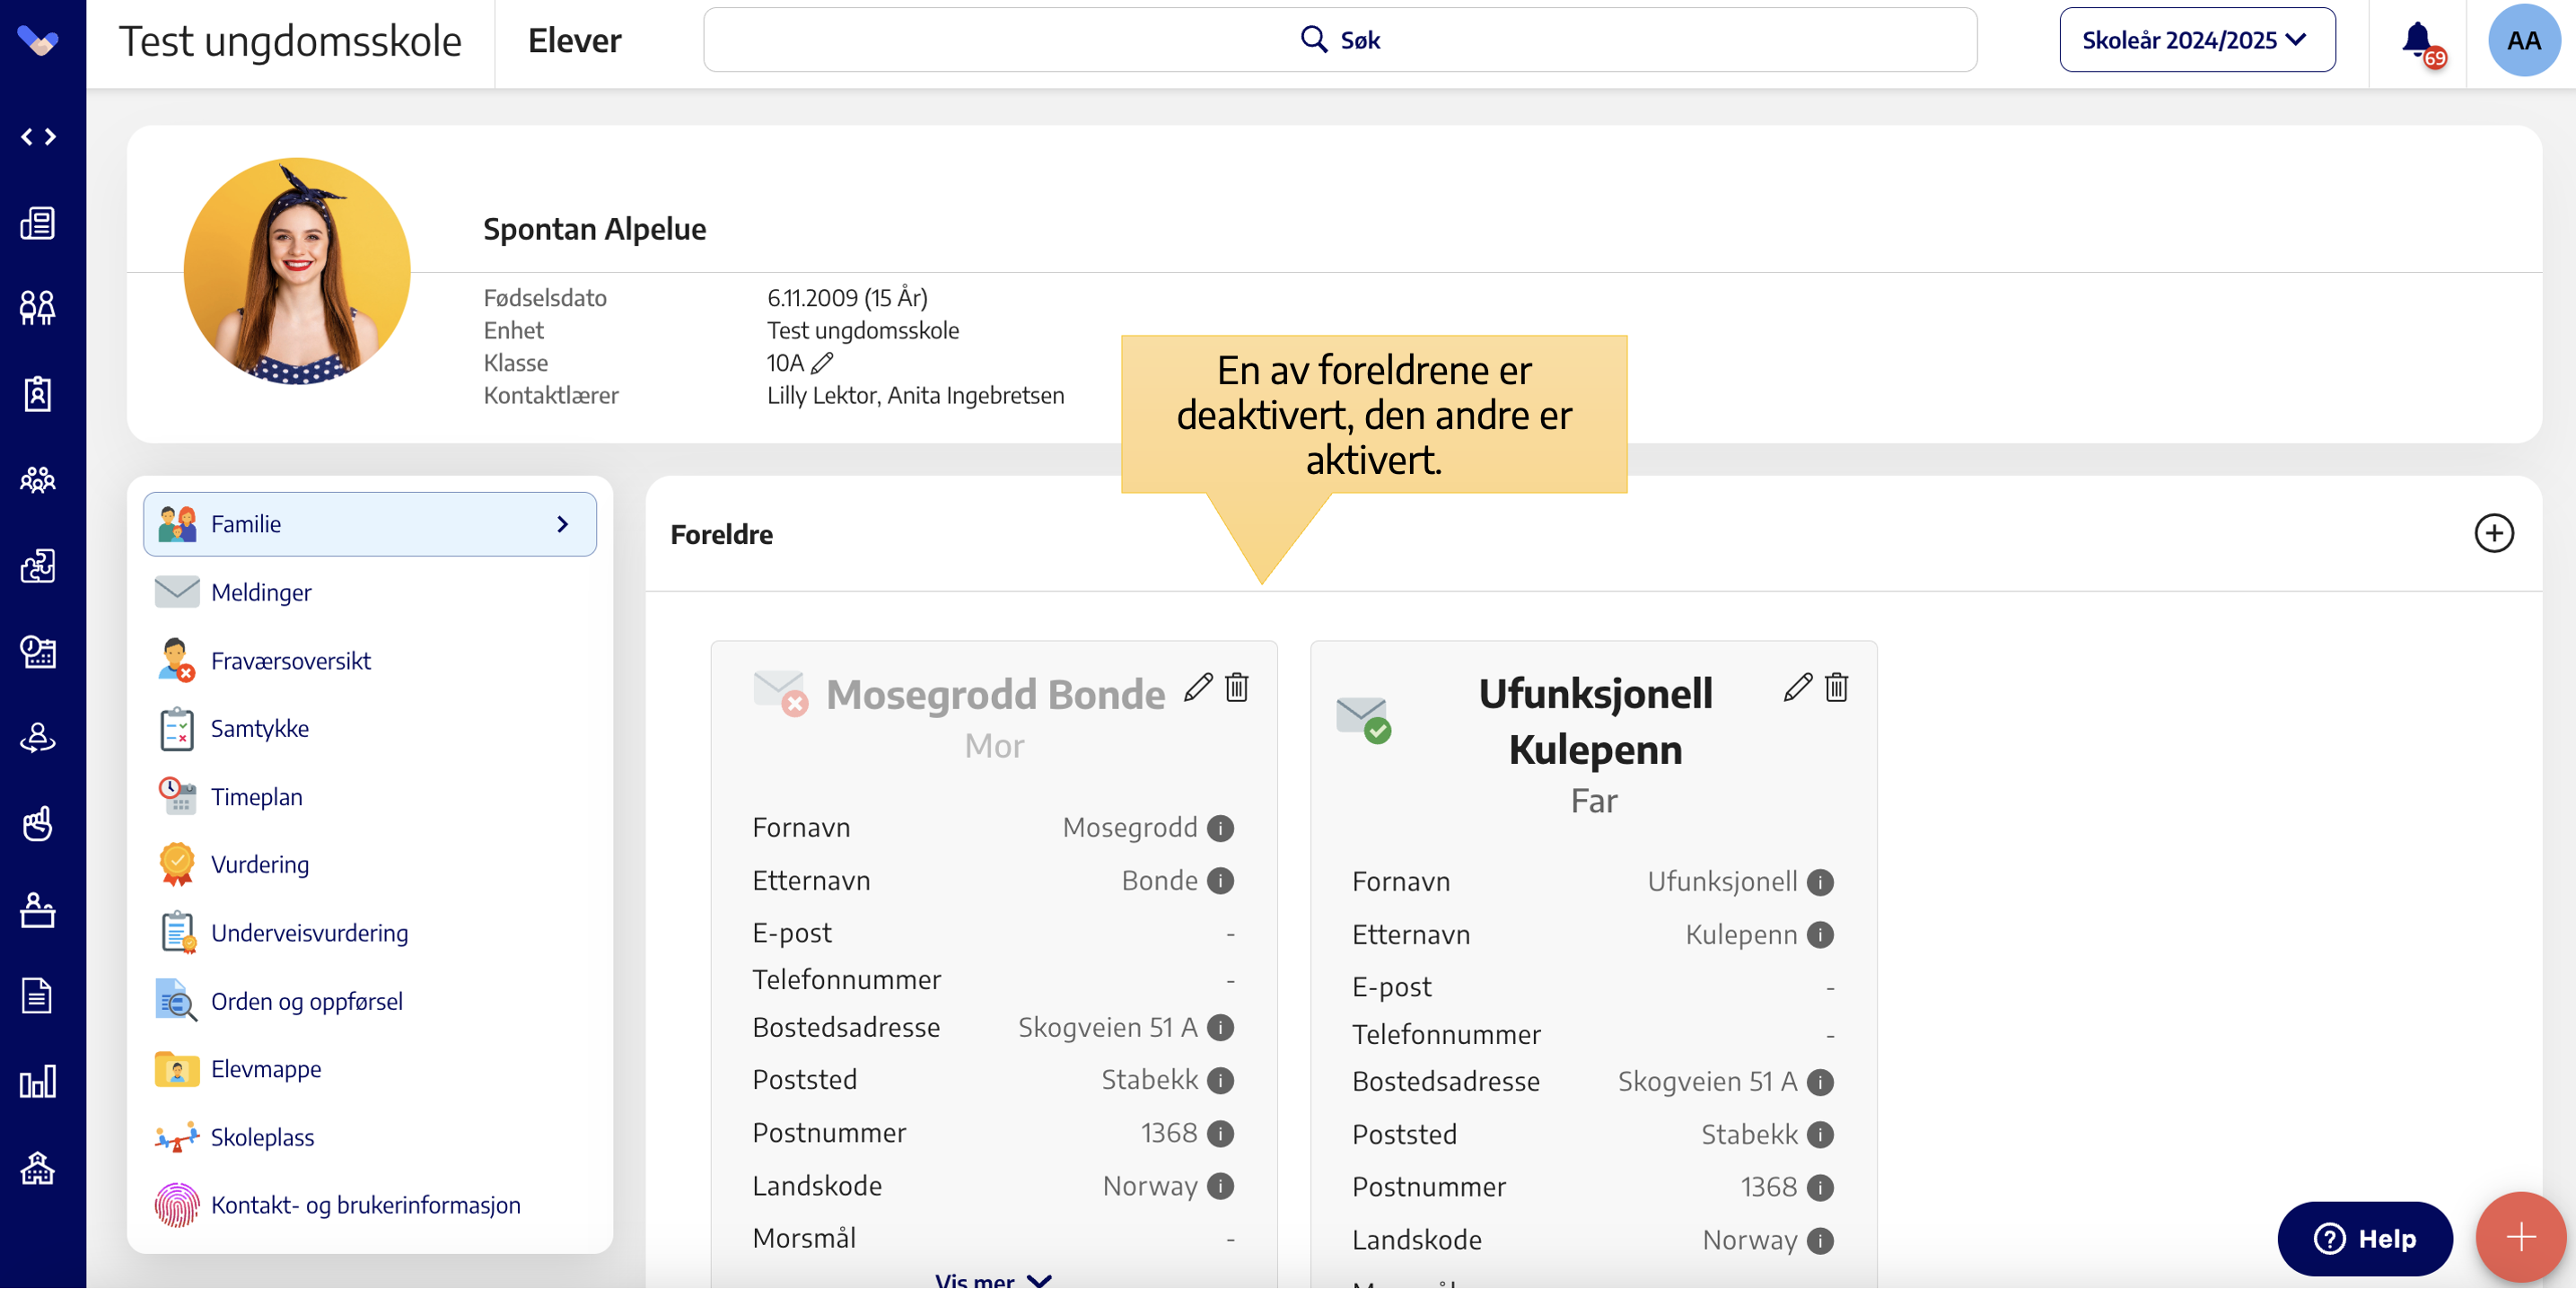The width and height of the screenshot is (2576, 1289).
Task: Expand the Familie menu chevron
Action: tap(563, 524)
